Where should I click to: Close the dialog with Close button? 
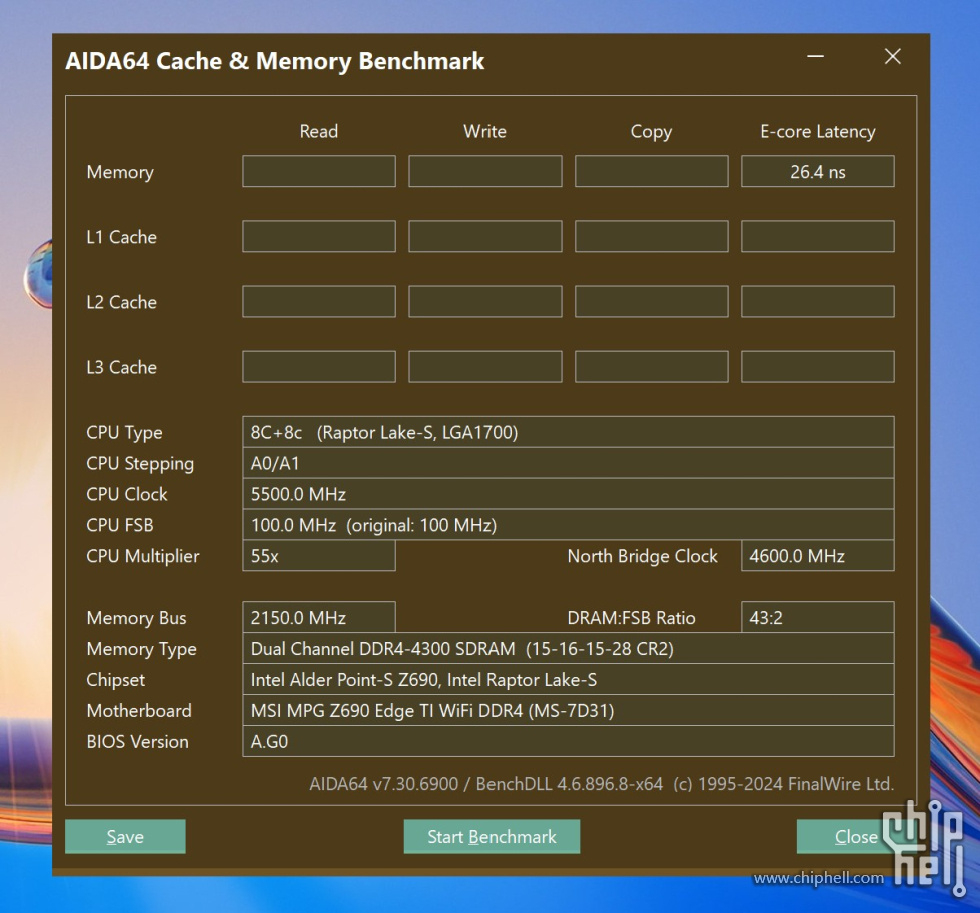[856, 836]
